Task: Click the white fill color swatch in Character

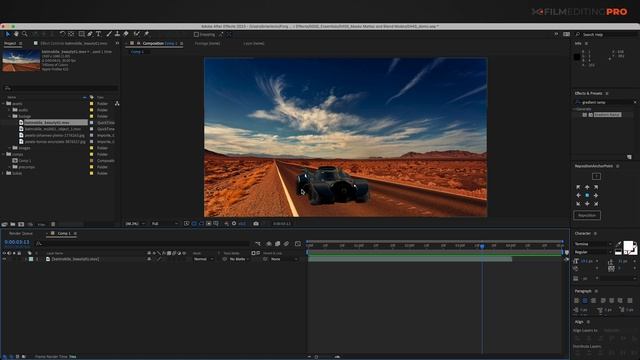Action: pos(628,246)
